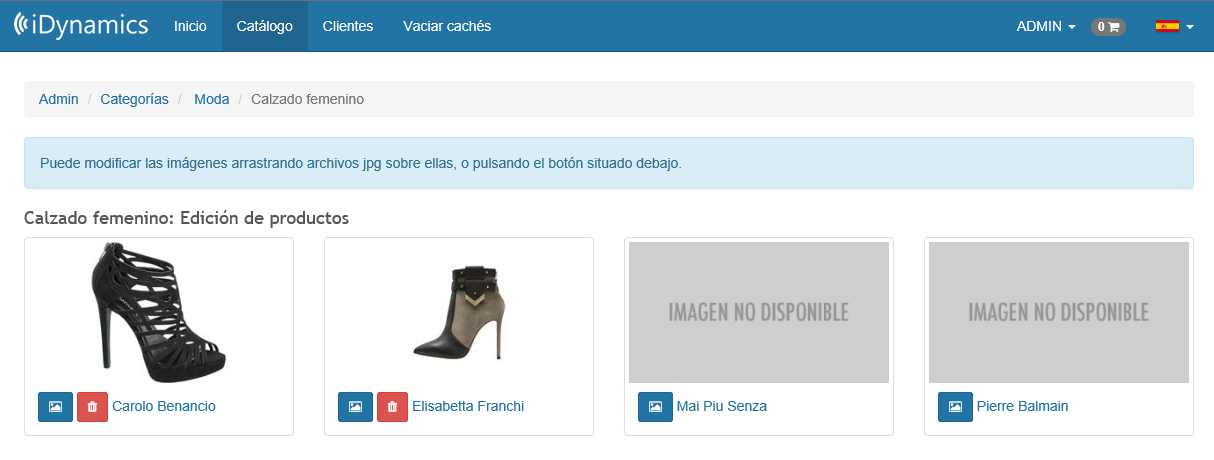The height and width of the screenshot is (460, 1214).
Task: Open the Carolo Benancio product link
Action: pos(164,406)
